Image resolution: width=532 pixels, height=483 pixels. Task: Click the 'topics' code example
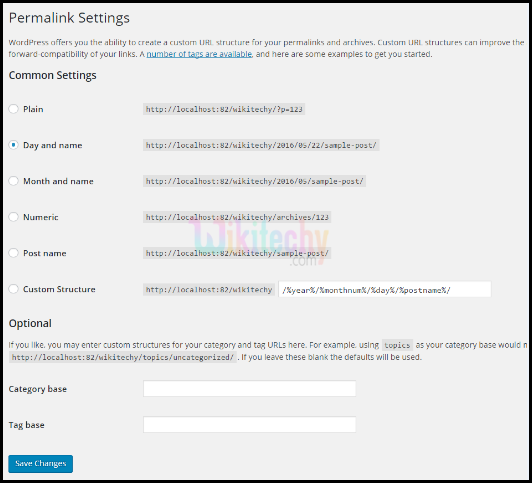coord(397,345)
